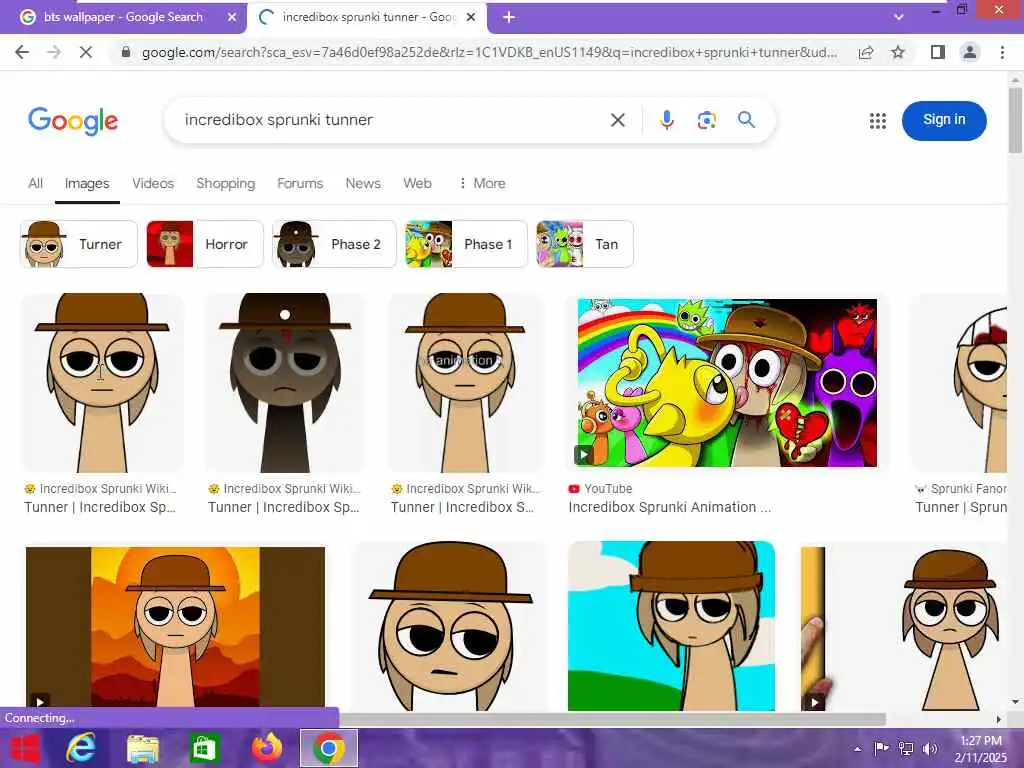The height and width of the screenshot is (768, 1024).
Task: Clear the search query with X
Action: 618,120
